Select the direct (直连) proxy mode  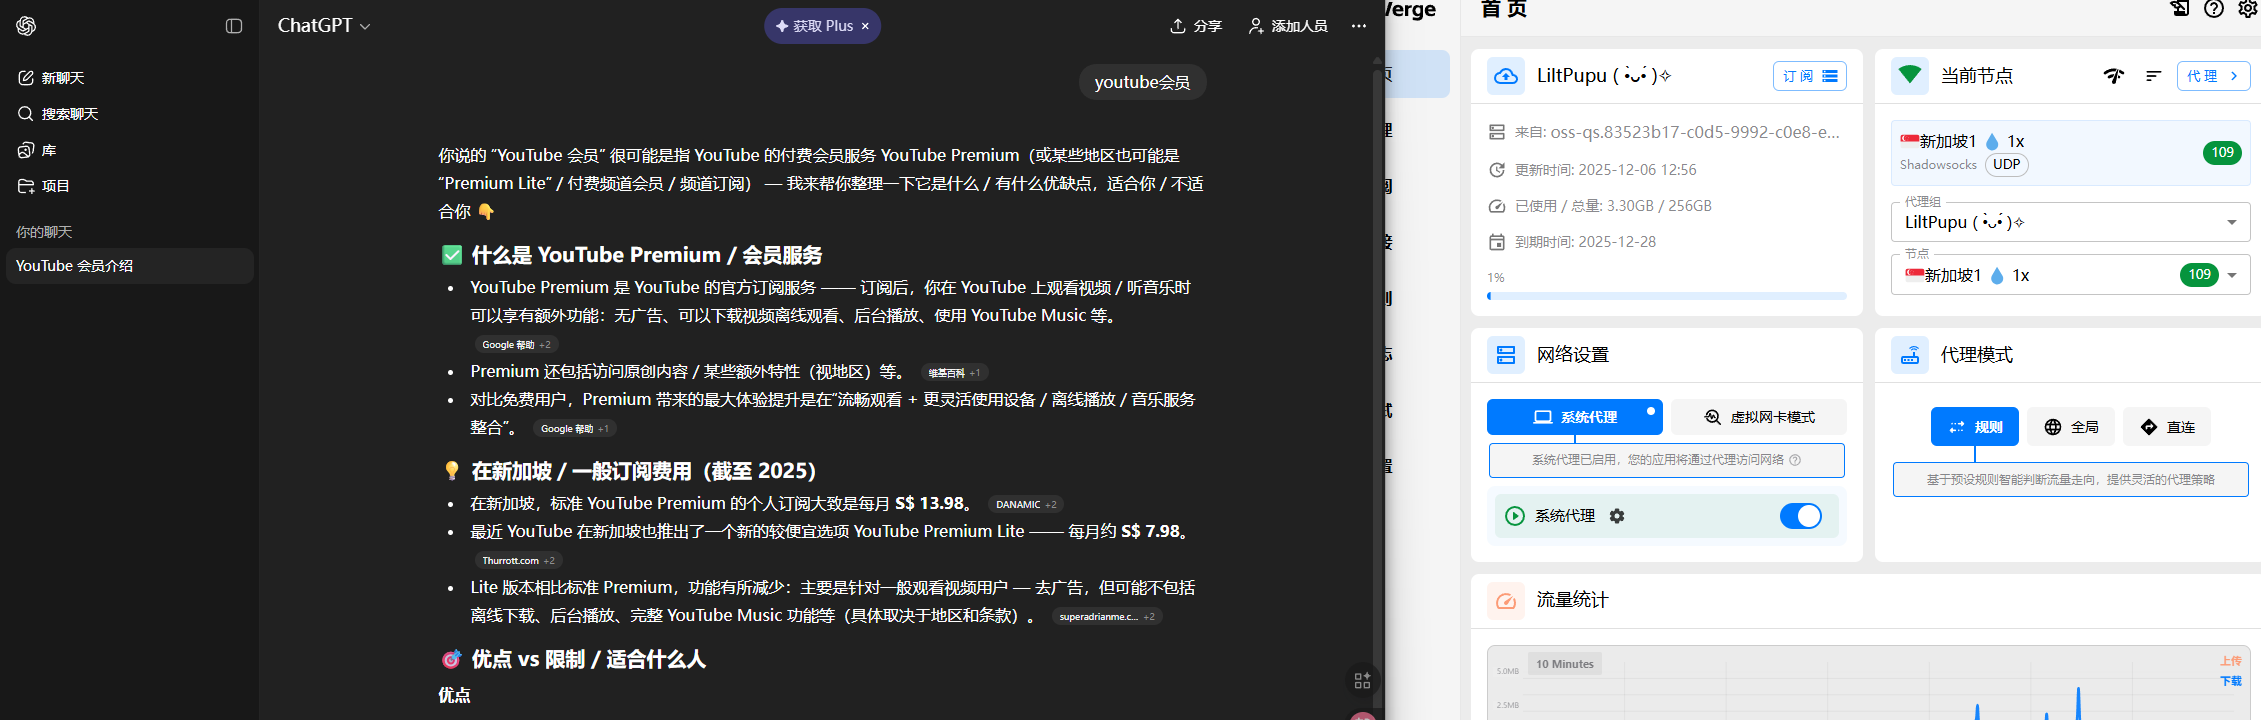(2167, 427)
